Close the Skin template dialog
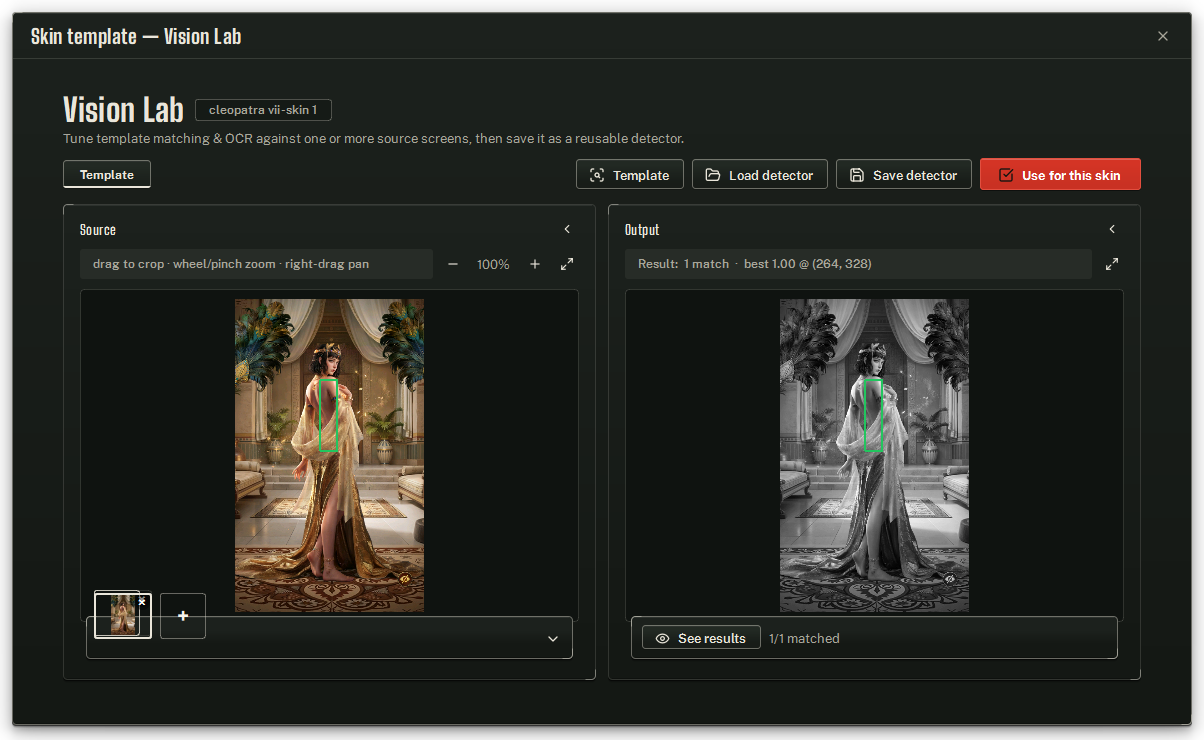This screenshot has width=1204, height=740. tap(1162, 36)
